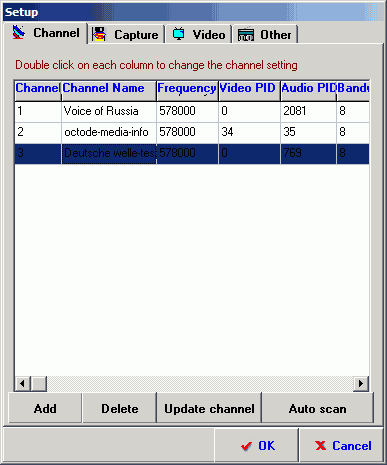Image resolution: width=387 pixels, height=465 pixels.
Task: Click the horizontal scrollbar thumb
Action: point(39,384)
